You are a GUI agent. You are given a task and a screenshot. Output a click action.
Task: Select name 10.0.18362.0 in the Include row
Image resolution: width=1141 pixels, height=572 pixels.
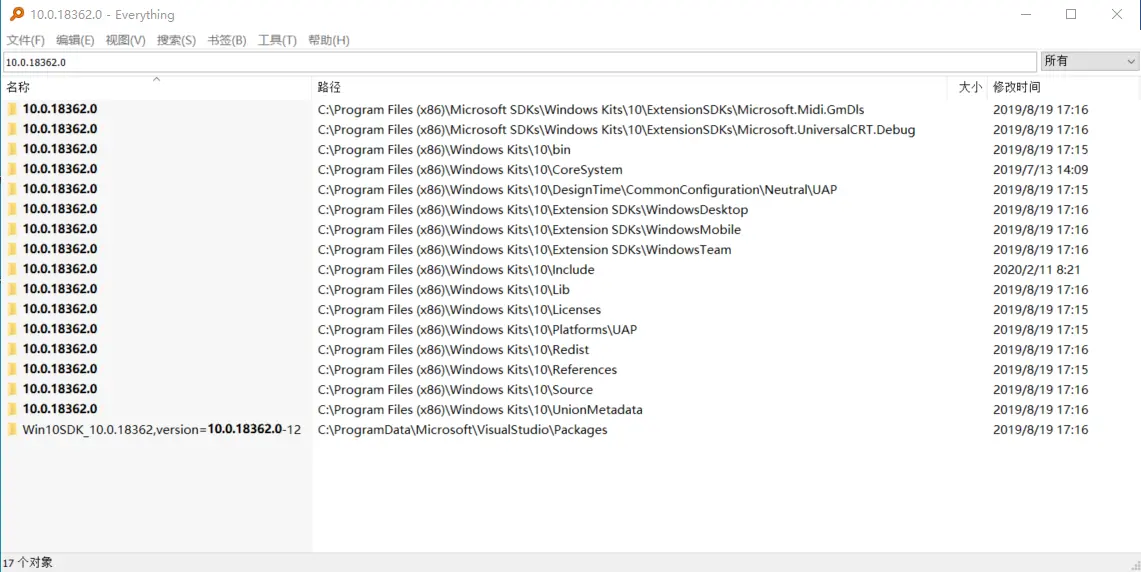60,269
